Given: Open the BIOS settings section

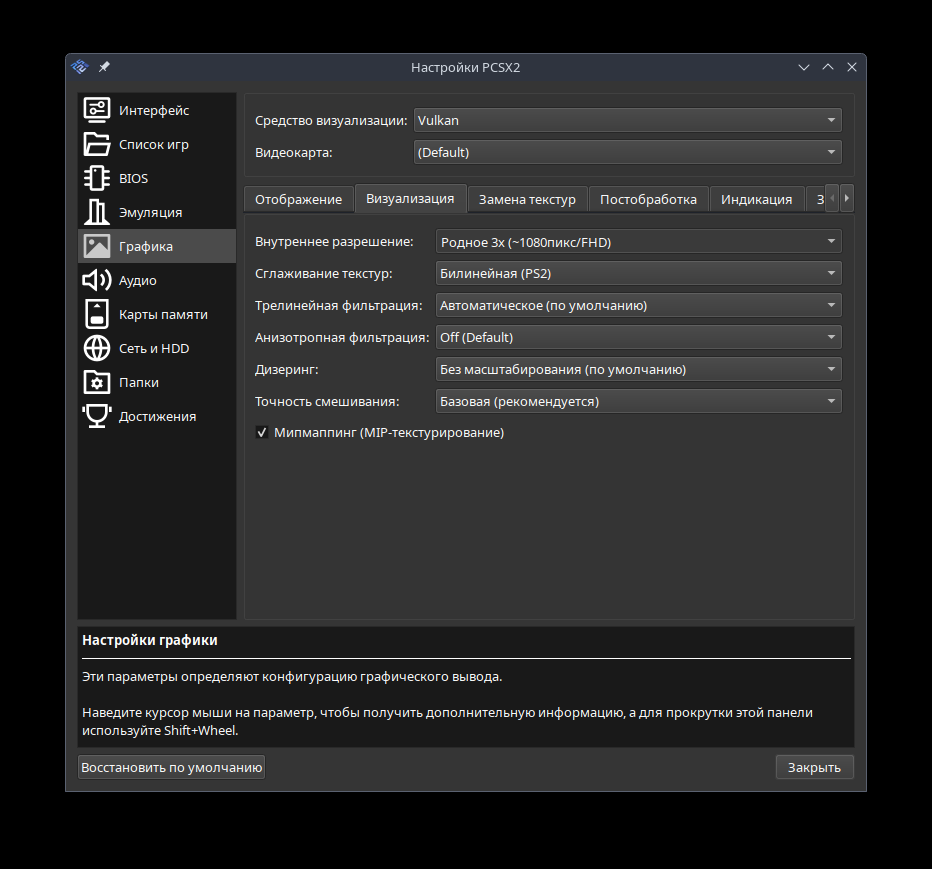Looking at the screenshot, I should click(x=157, y=178).
